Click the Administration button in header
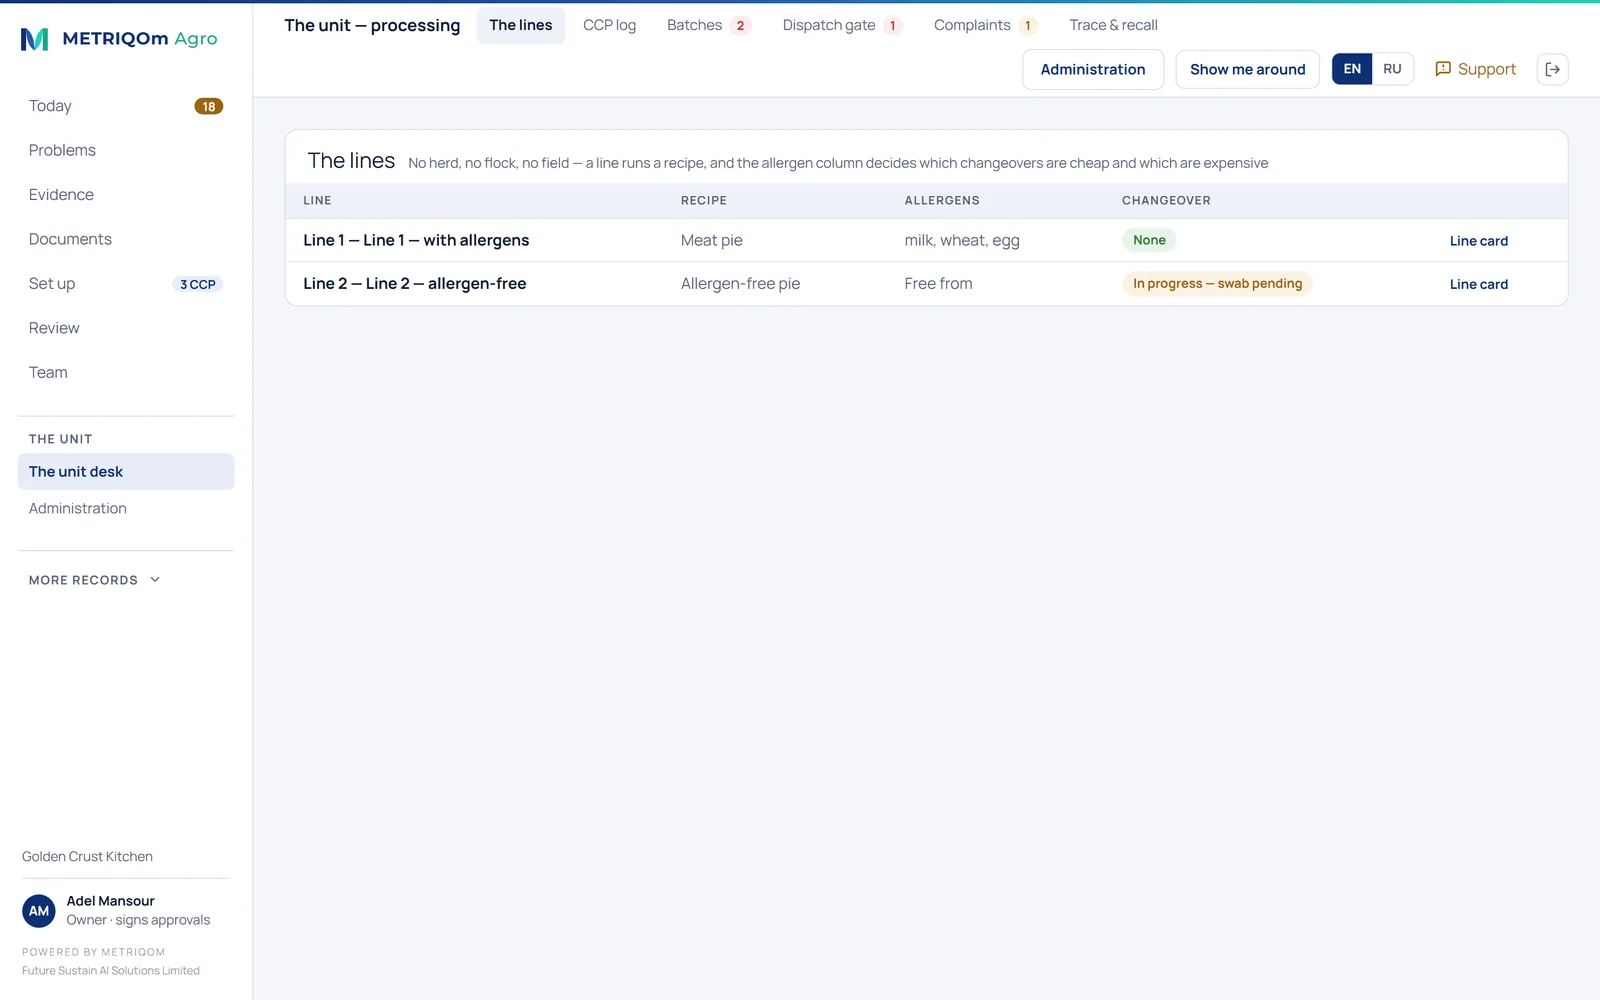Image resolution: width=1600 pixels, height=1000 pixels. [1092, 69]
